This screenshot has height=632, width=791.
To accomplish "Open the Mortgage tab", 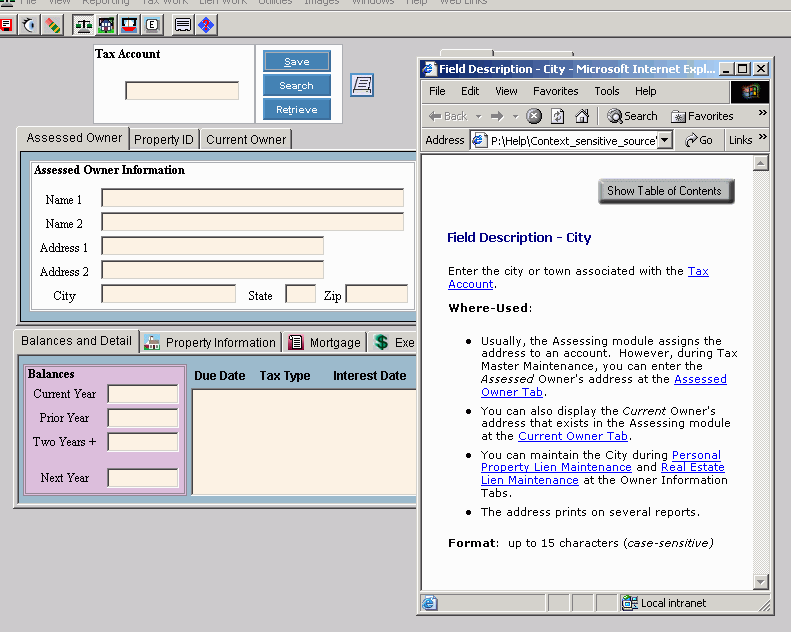I will [324, 342].
